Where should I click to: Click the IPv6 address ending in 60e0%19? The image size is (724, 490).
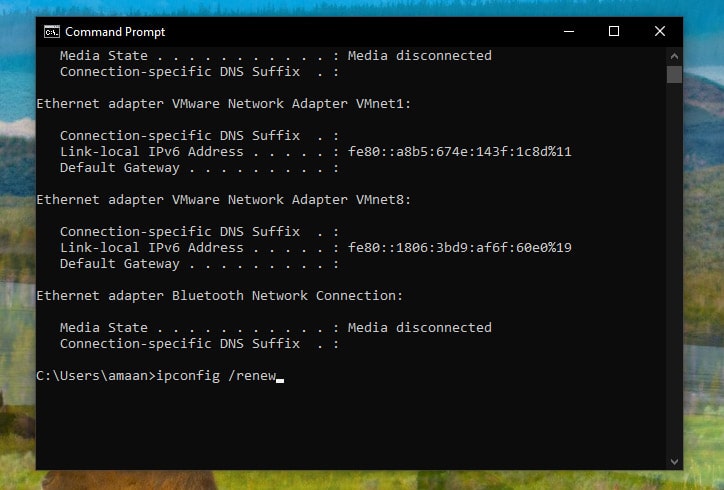coord(459,248)
